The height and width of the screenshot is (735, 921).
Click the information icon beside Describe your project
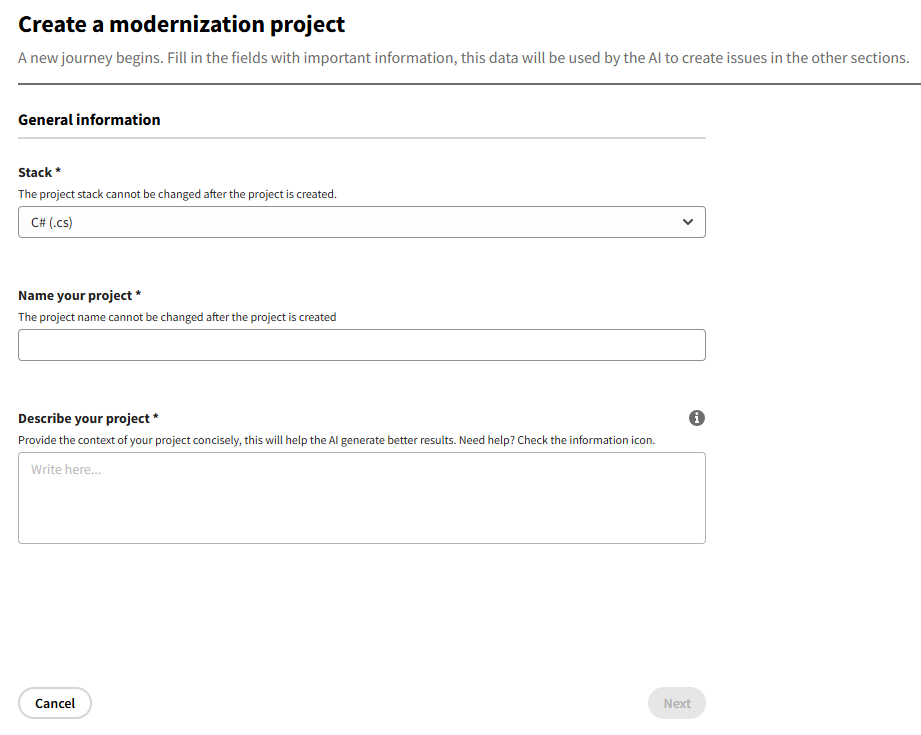[x=697, y=418]
